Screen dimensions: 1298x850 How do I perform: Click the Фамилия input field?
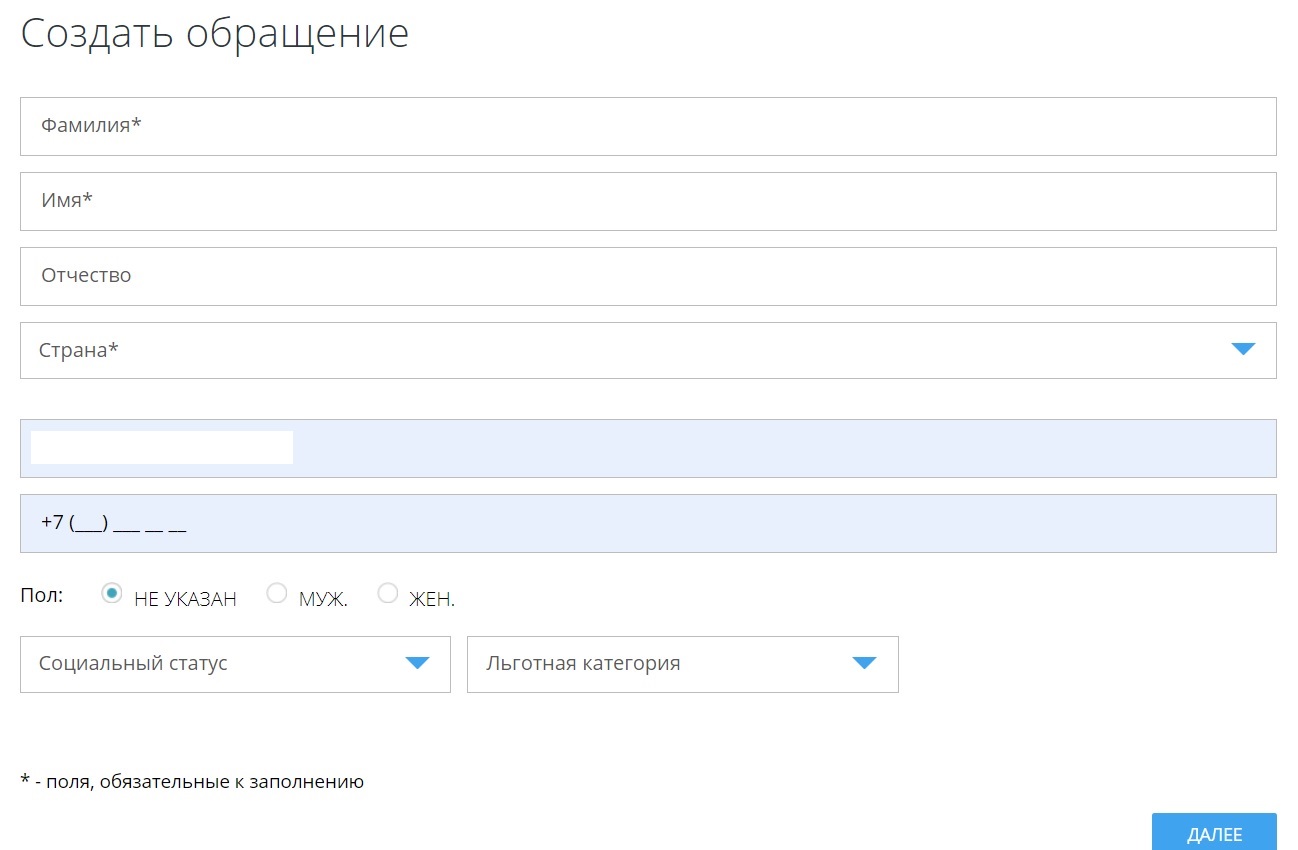(648, 126)
